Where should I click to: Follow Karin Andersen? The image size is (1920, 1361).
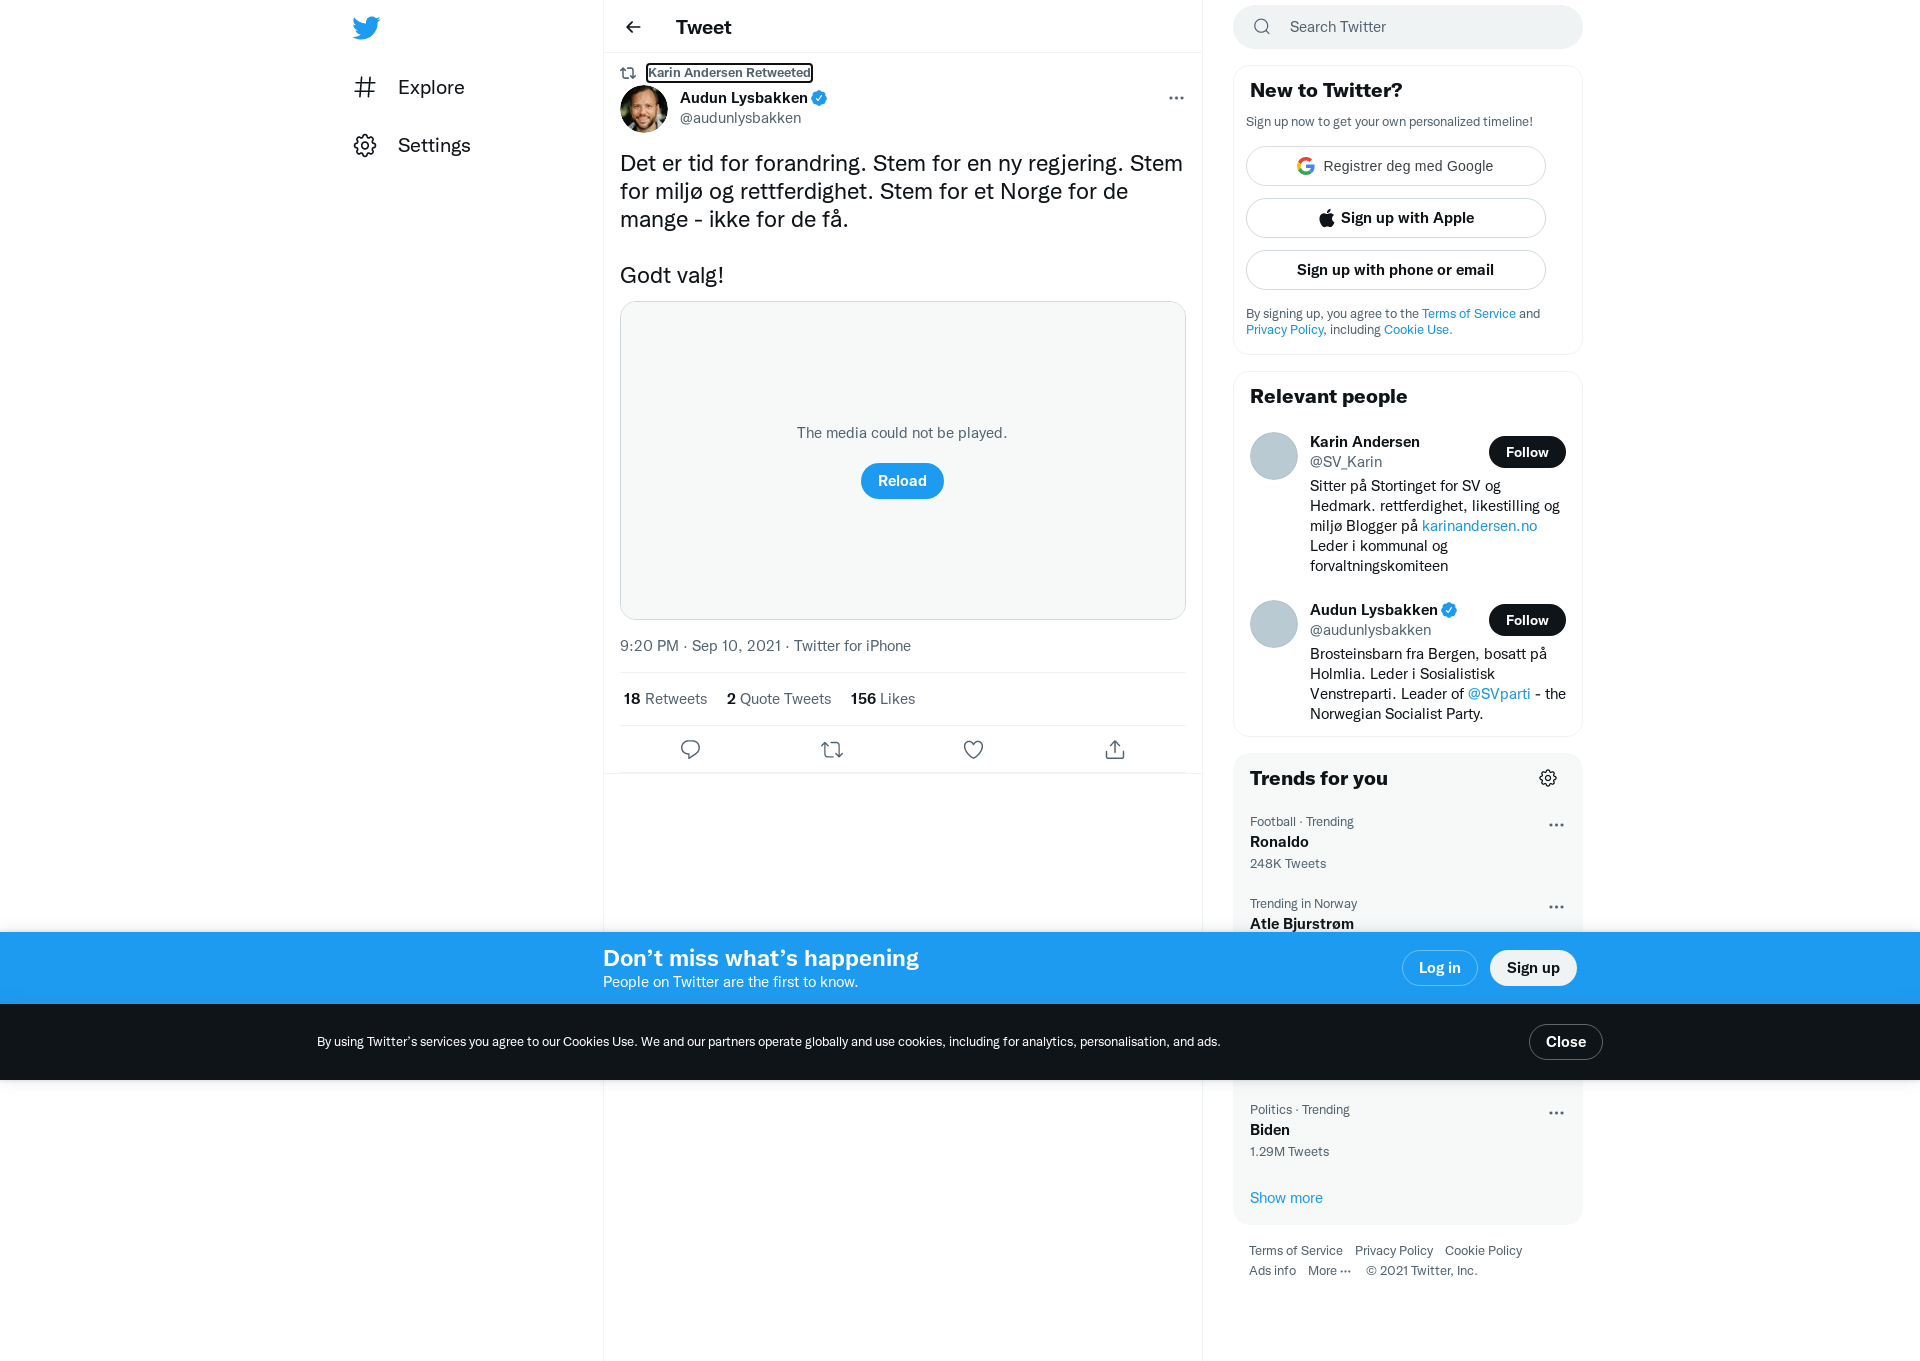tap(1527, 452)
